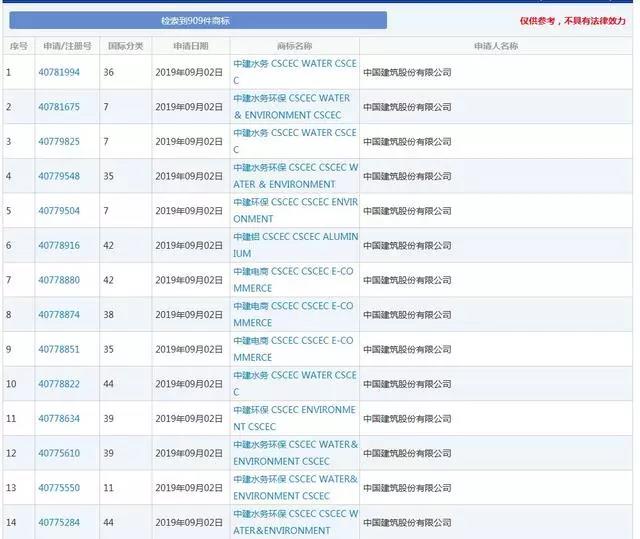The image size is (640, 539).
Task: Select registration link 40779825
Action: tap(59, 142)
